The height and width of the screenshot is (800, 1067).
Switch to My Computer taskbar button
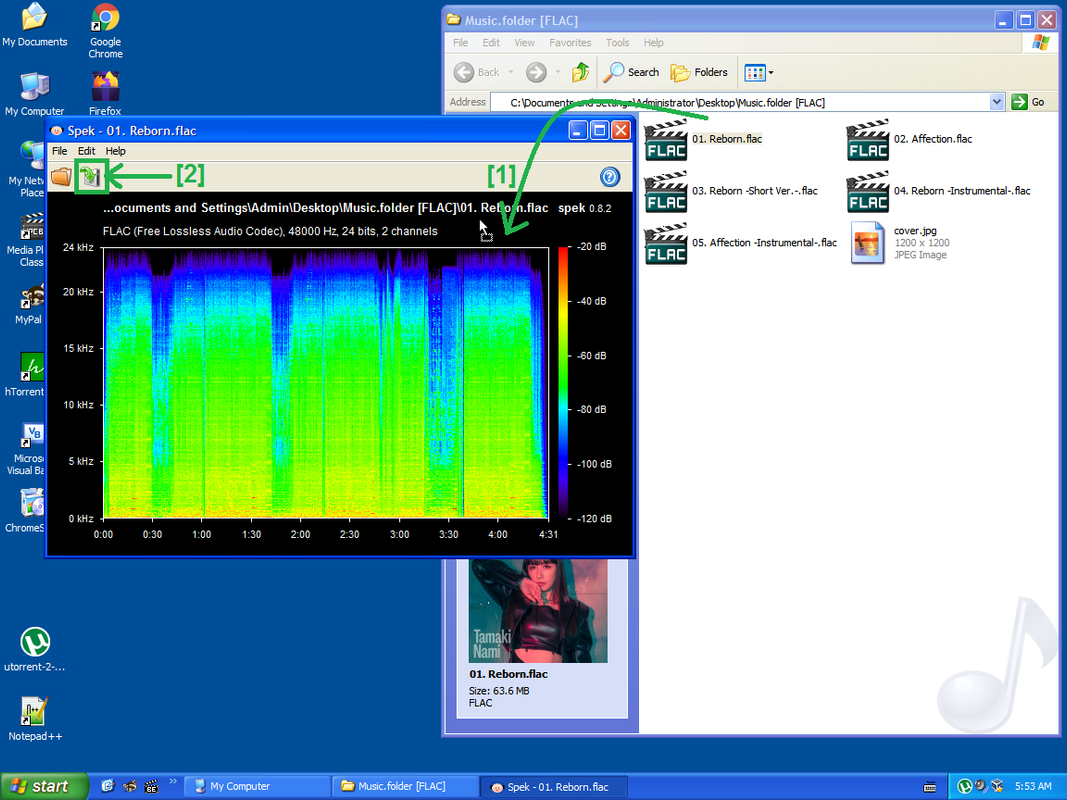(x=257, y=786)
